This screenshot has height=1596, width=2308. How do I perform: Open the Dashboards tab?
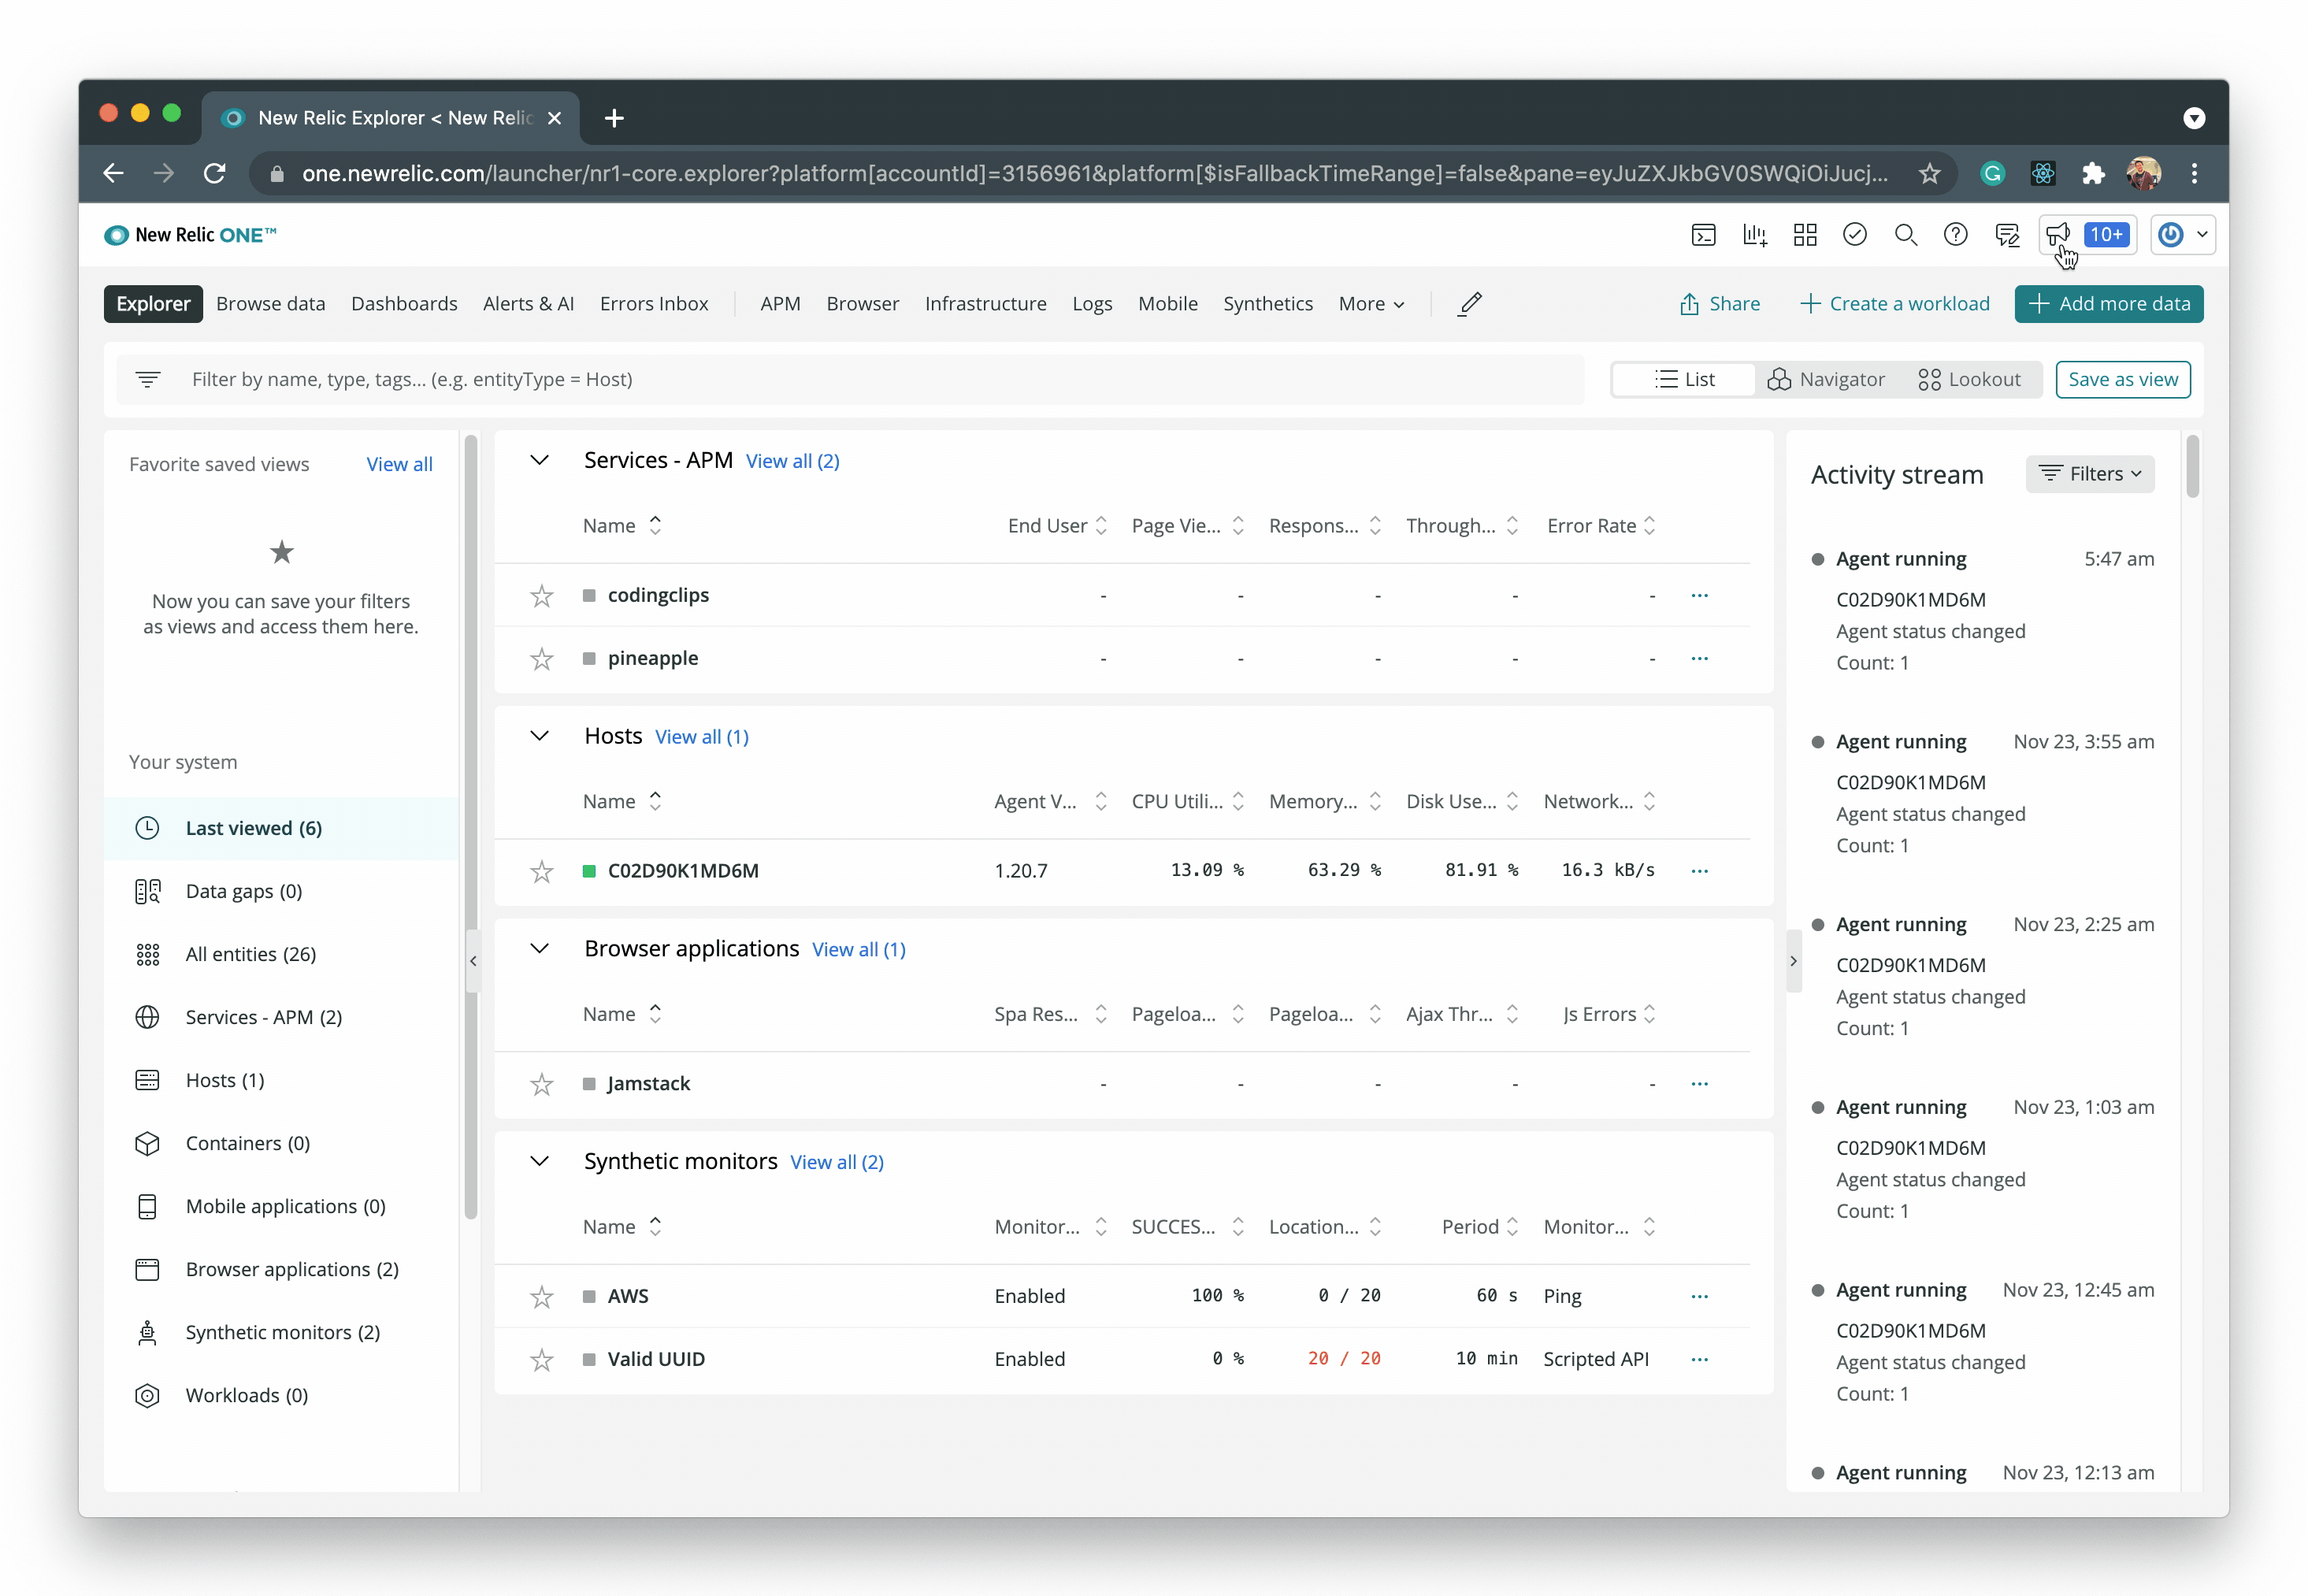tap(404, 304)
